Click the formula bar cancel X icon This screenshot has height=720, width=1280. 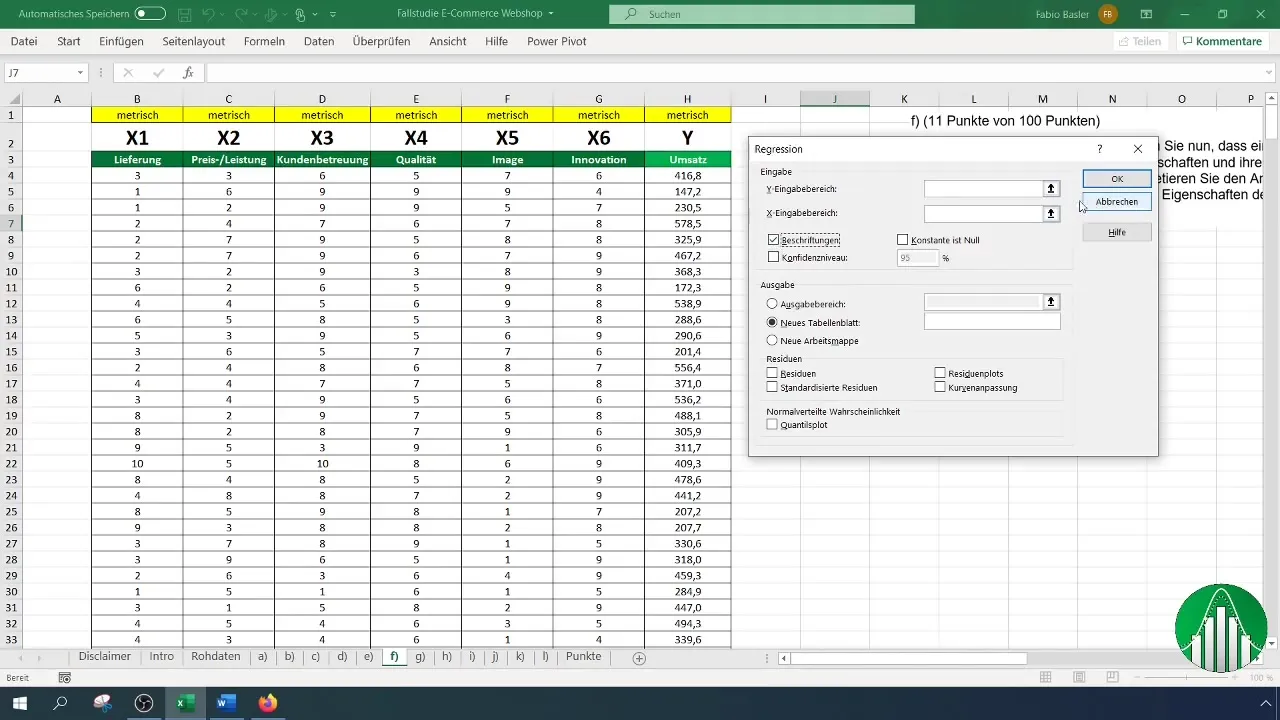point(128,73)
